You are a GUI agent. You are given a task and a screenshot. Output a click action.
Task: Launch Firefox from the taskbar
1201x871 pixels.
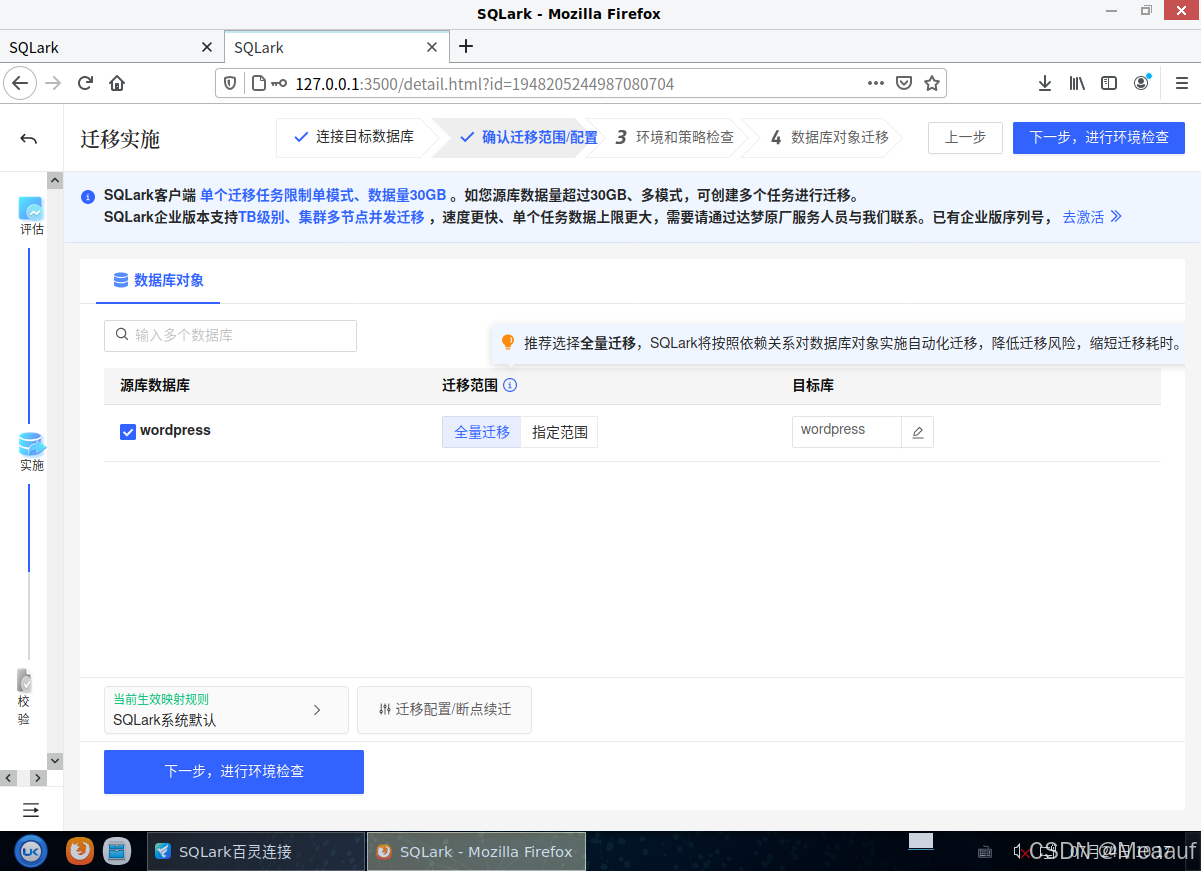[x=80, y=851]
